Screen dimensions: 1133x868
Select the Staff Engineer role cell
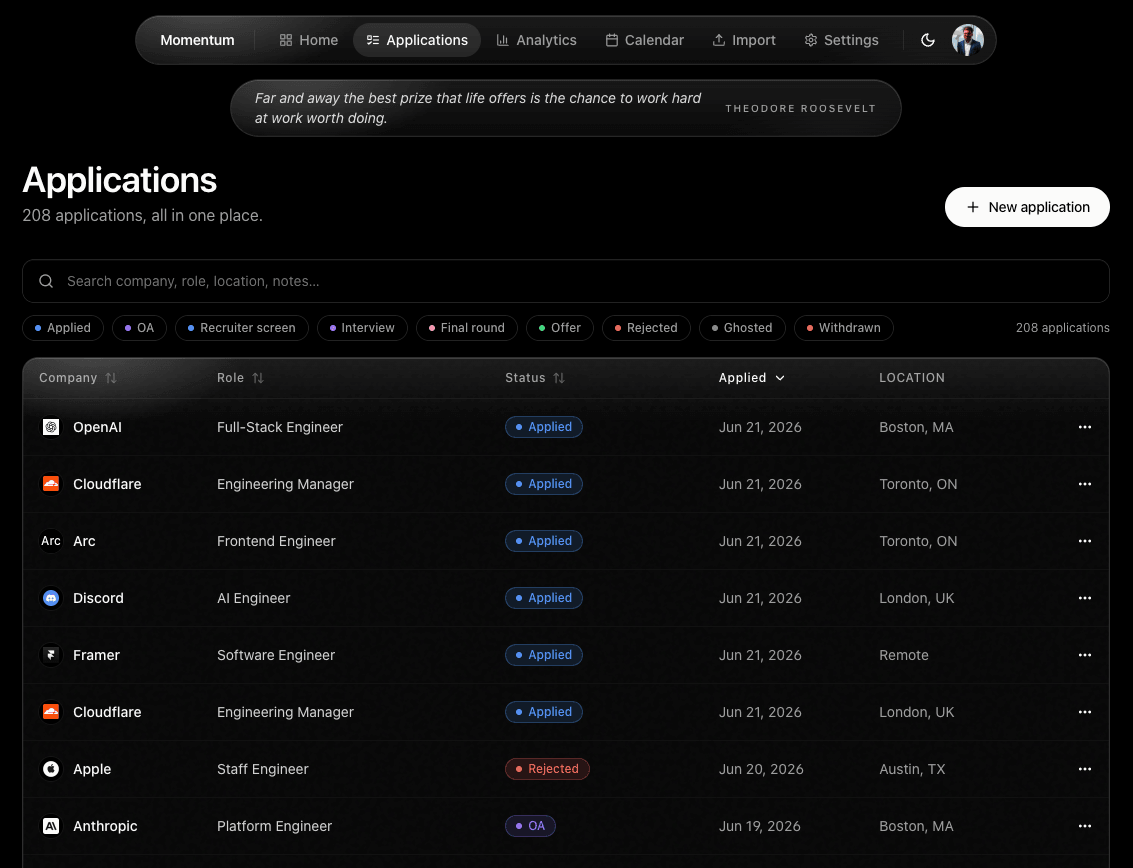[x=262, y=769]
